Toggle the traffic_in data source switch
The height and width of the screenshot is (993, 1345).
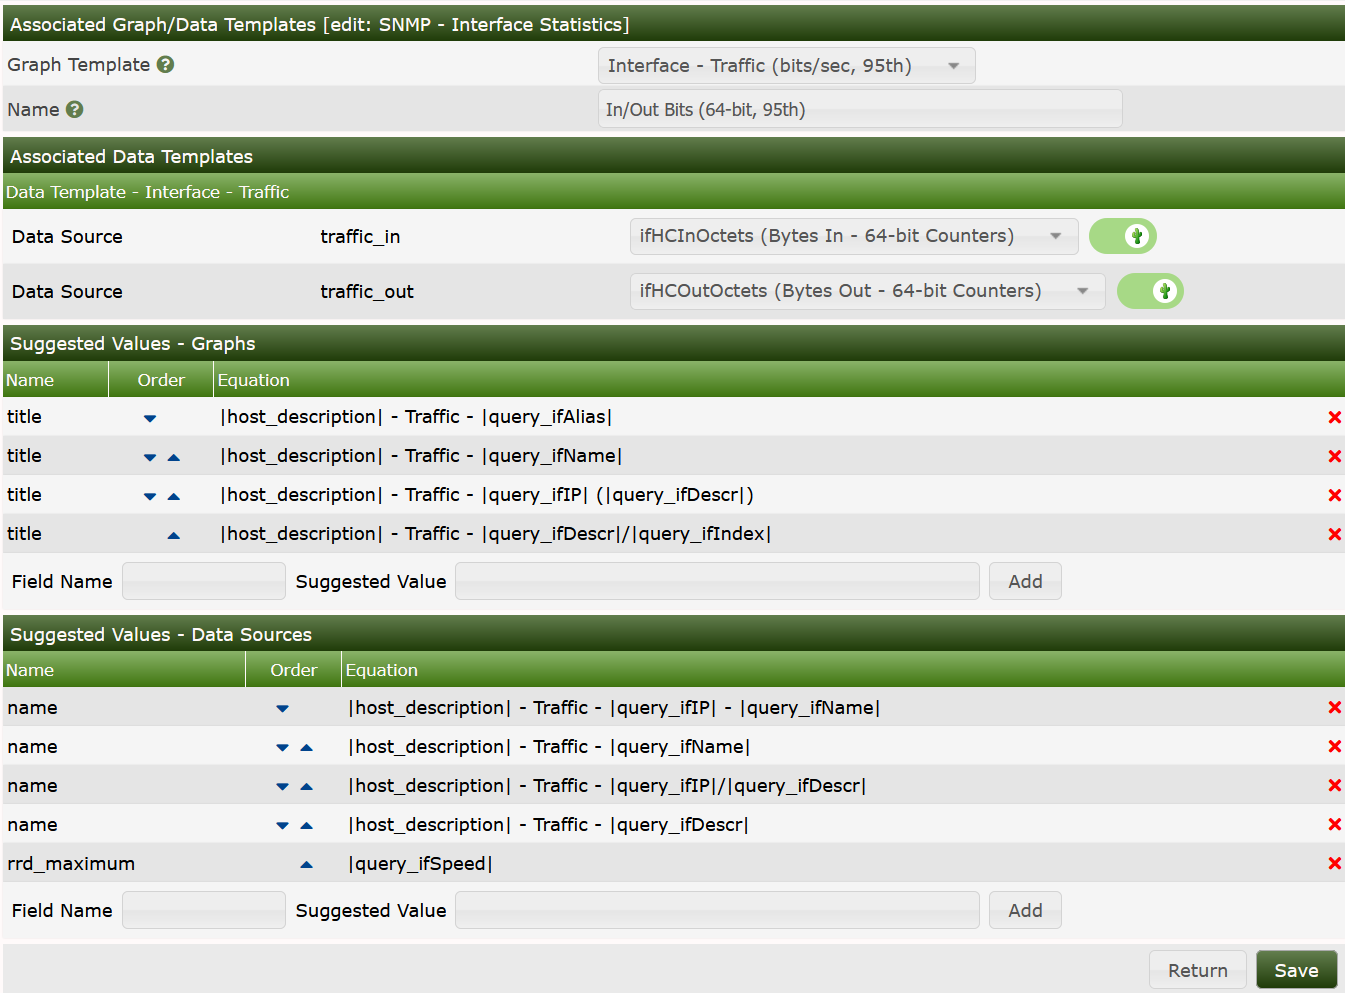pyautogui.click(x=1122, y=236)
